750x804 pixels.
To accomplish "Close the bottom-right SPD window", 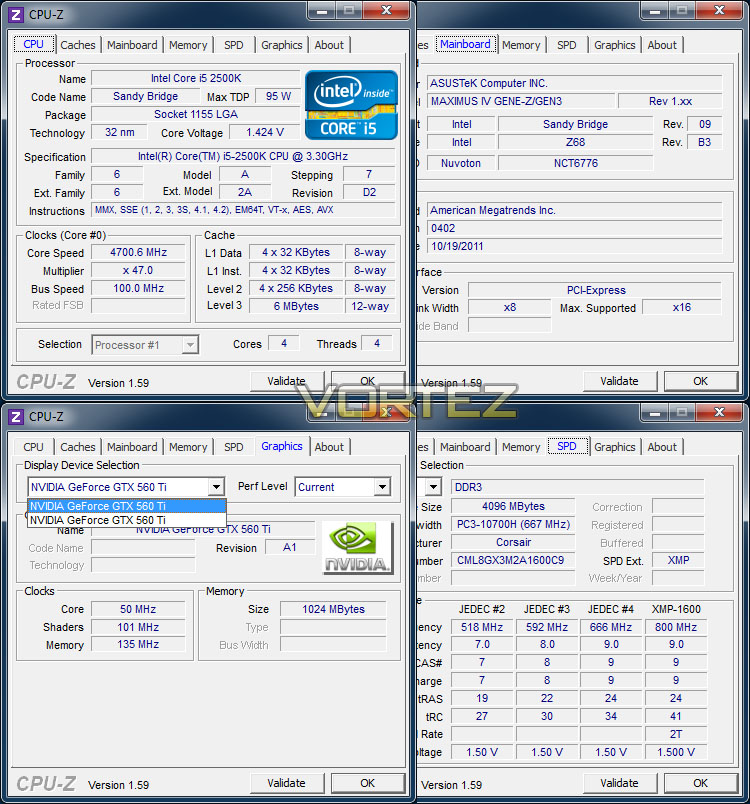I will (719, 412).
